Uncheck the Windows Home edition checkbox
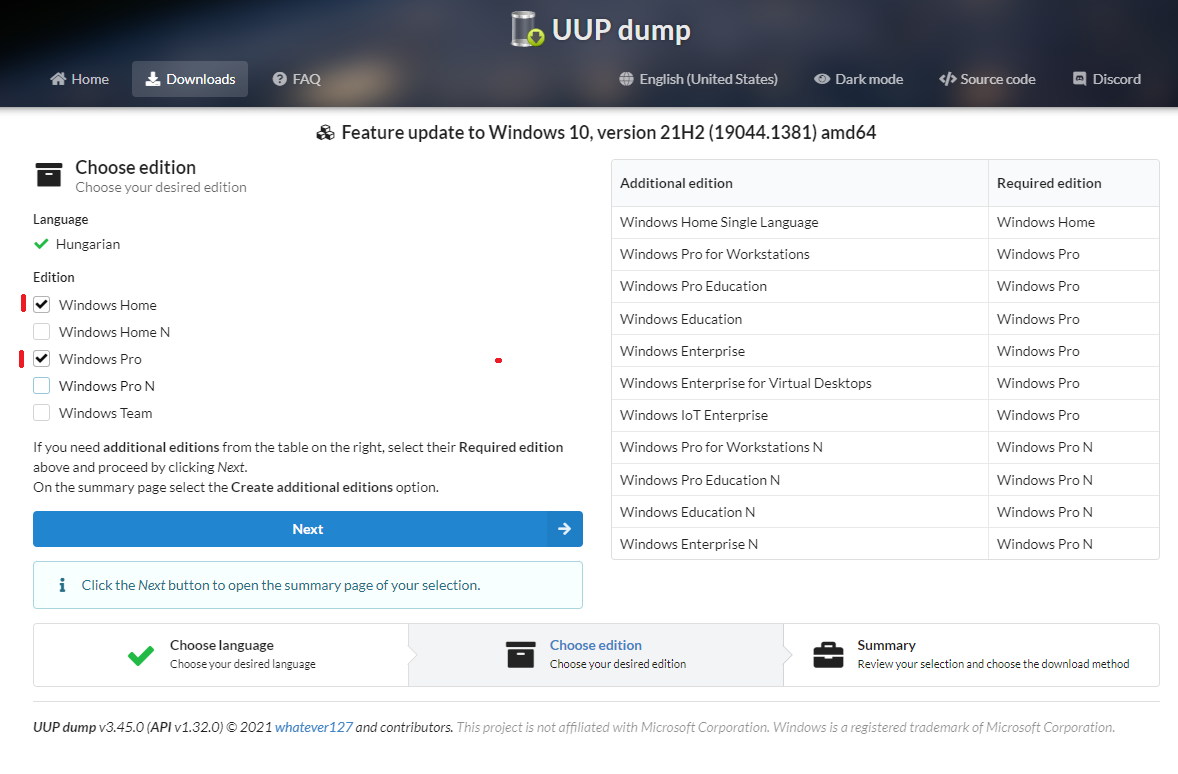 (41, 304)
